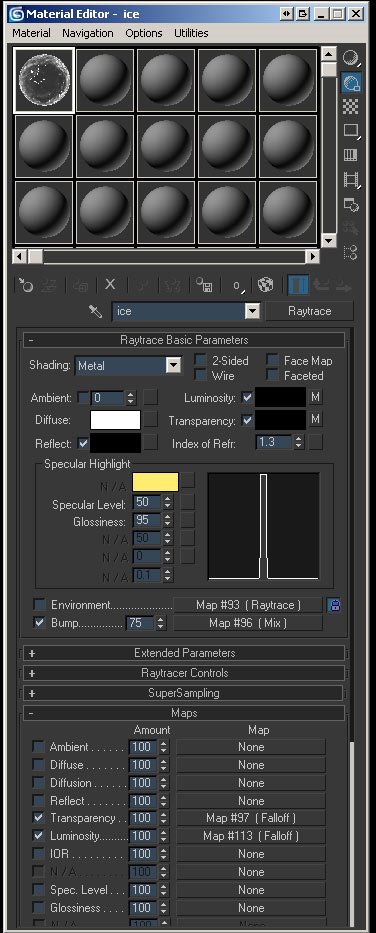Click the yellow specular color swatch
Screen dimensions: 376x933
click(x=155, y=482)
